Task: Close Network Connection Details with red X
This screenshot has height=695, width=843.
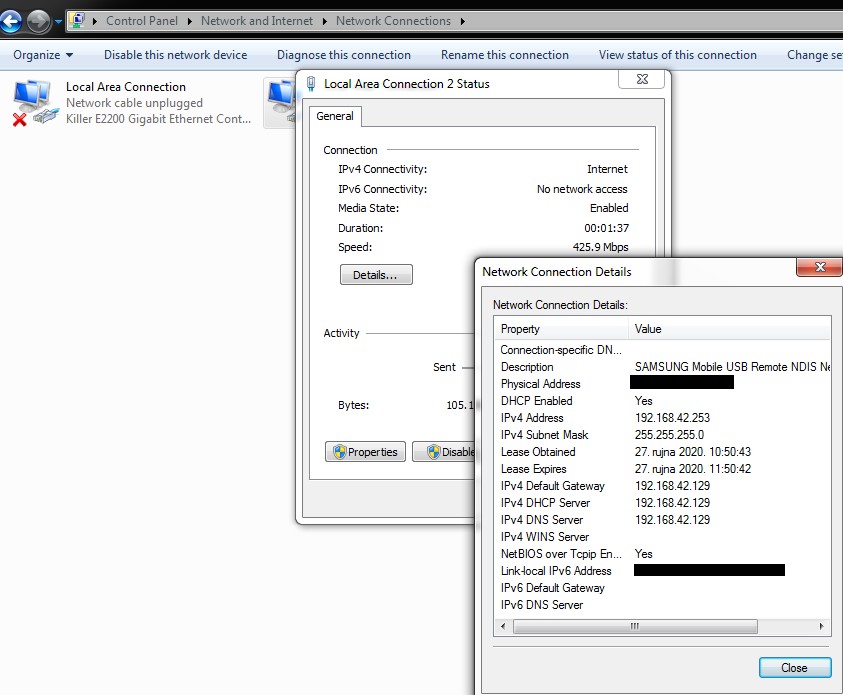Action: tap(819, 267)
